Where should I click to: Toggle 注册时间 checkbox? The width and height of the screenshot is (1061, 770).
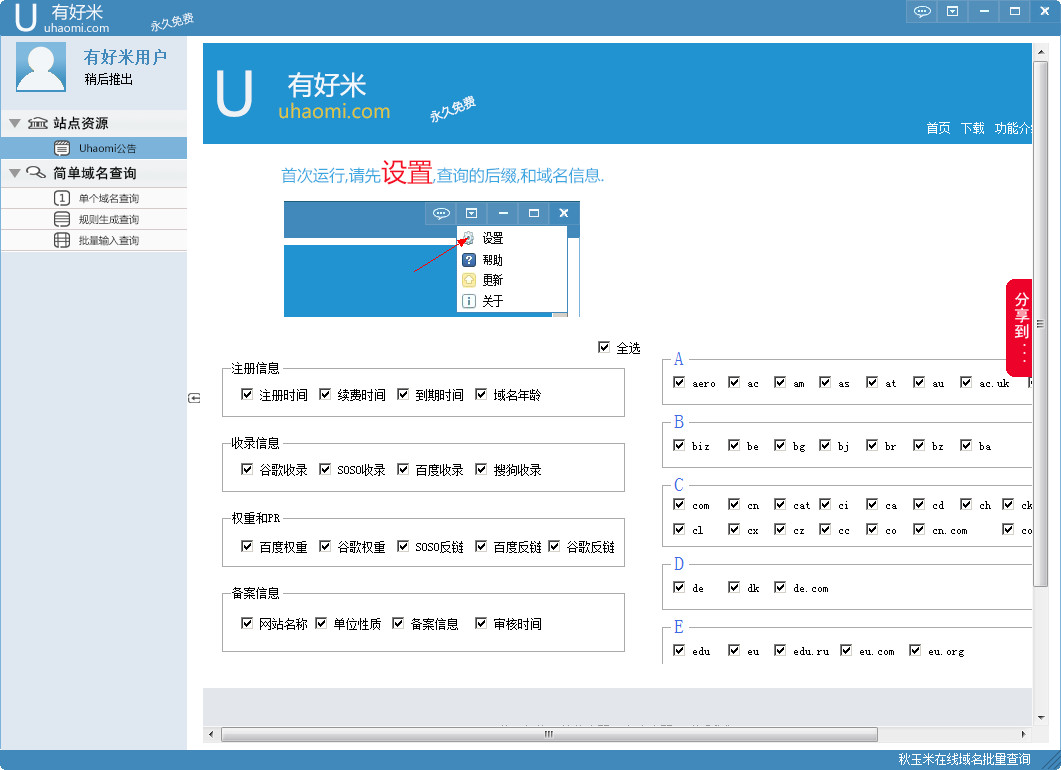coord(247,394)
